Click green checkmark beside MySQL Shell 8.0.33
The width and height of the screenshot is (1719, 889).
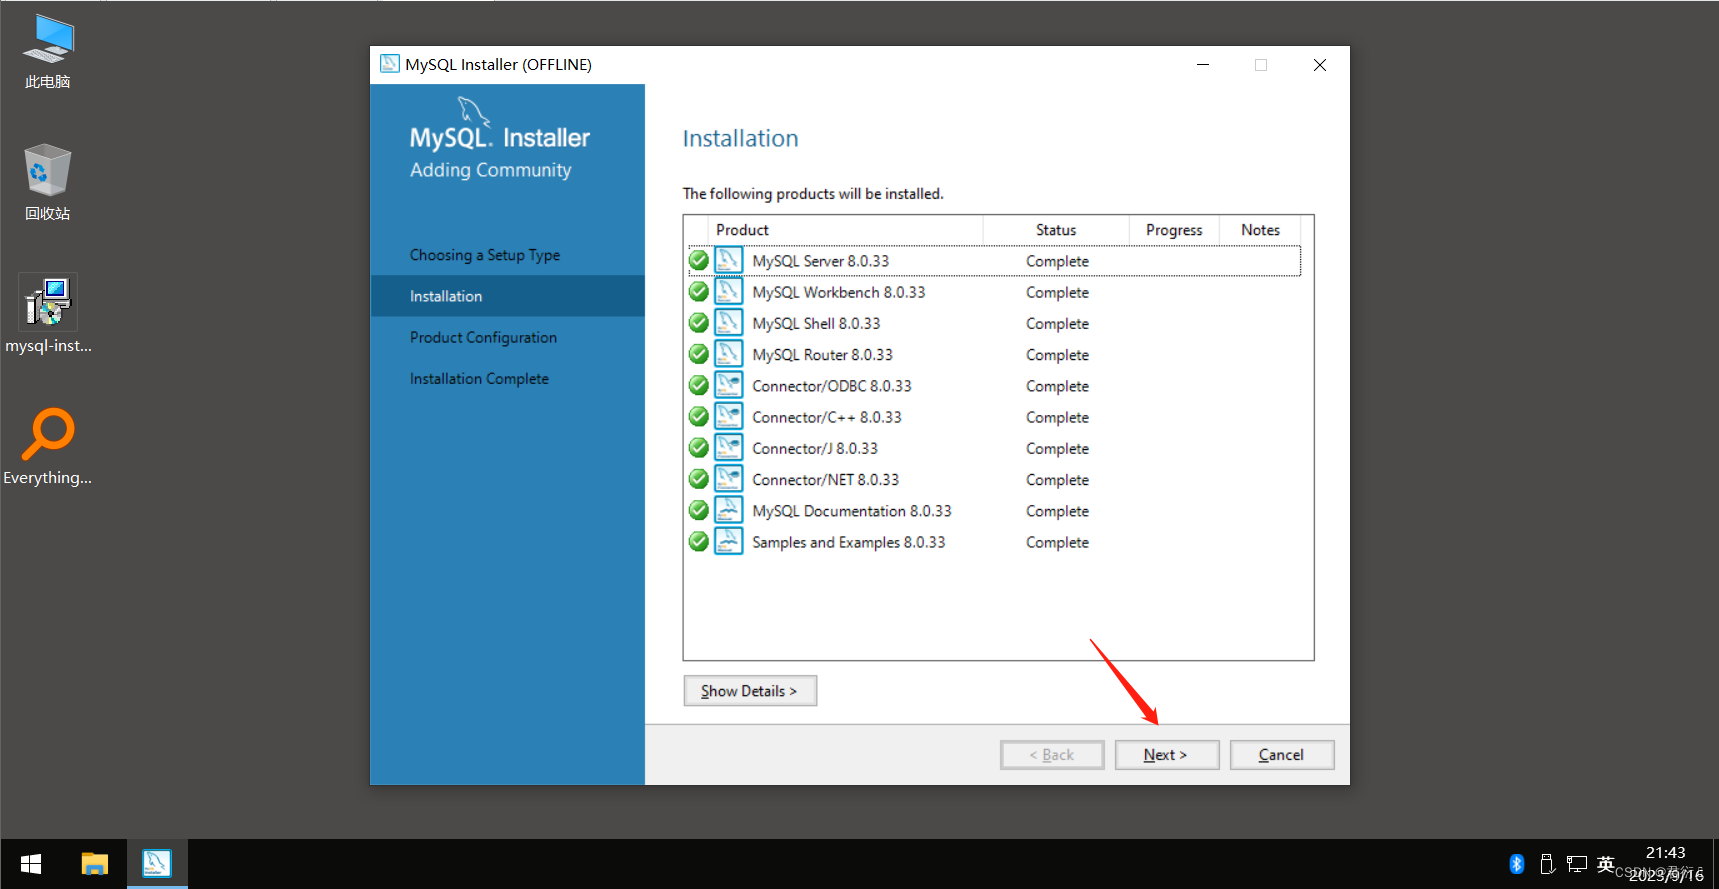[699, 322]
